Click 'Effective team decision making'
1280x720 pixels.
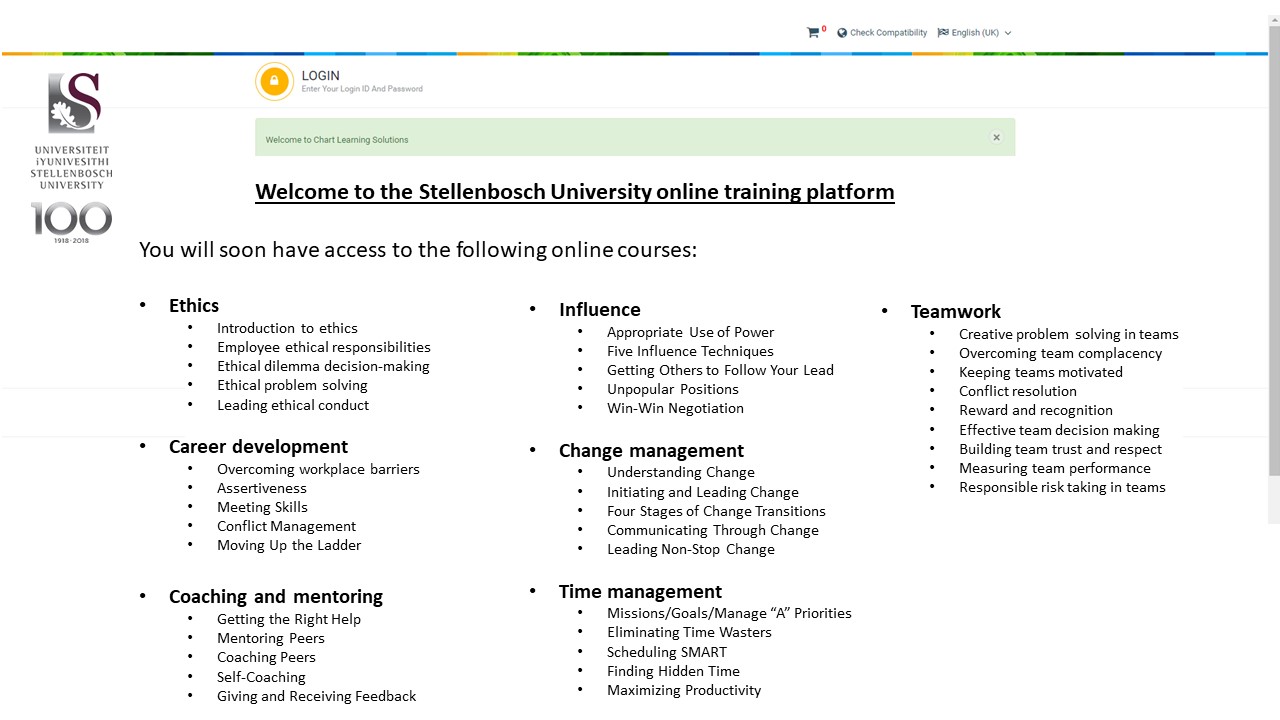pyautogui.click(x=1059, y=430)
